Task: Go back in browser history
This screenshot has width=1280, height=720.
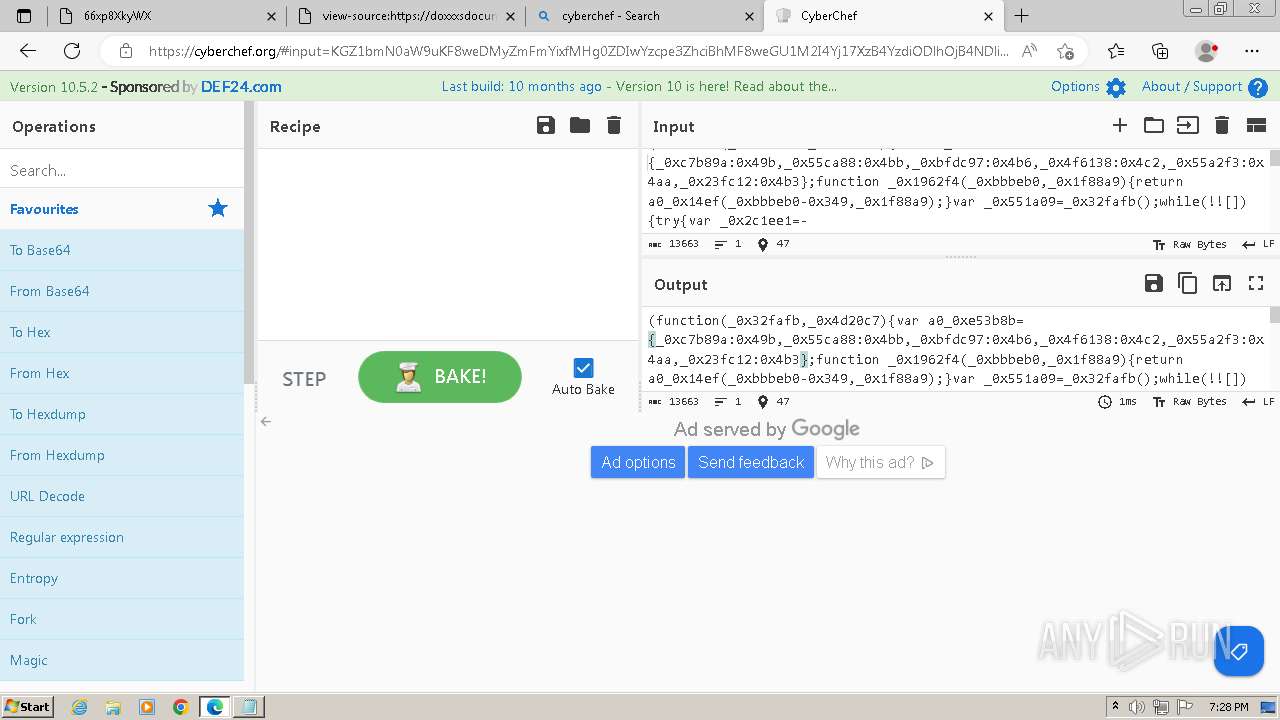Action: [x=28, y=51]
